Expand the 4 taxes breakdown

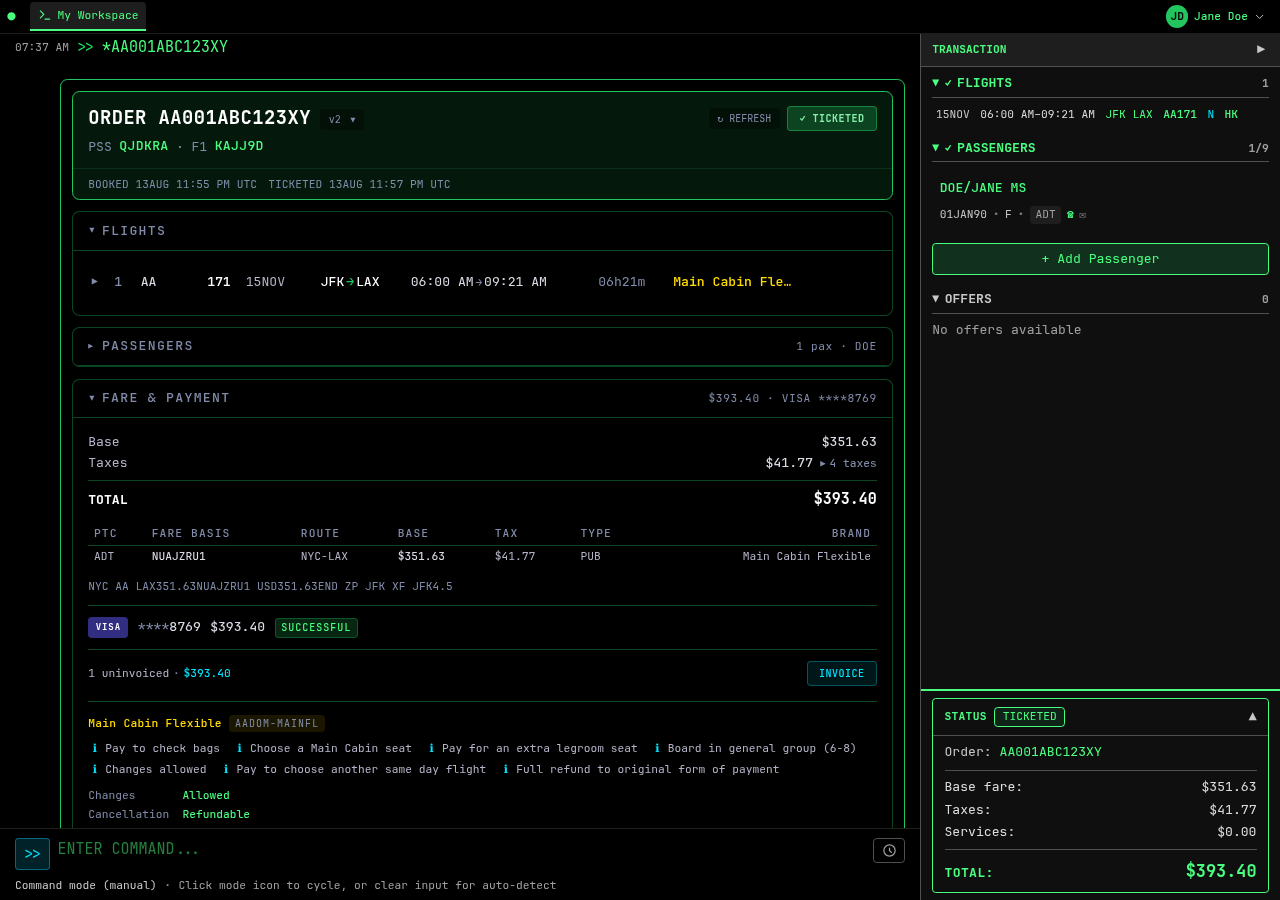[848, 463]
